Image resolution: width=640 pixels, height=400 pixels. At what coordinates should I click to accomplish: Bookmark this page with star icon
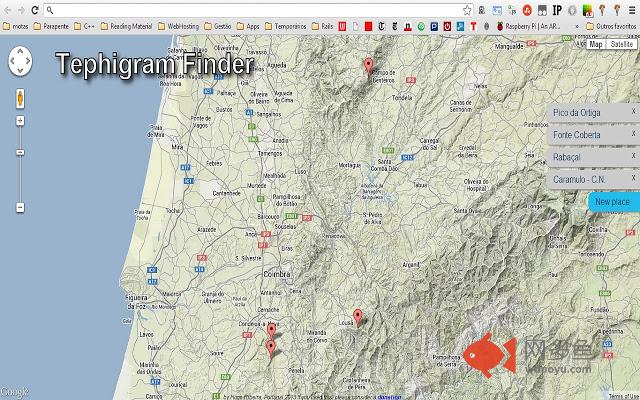click(467, 10)
